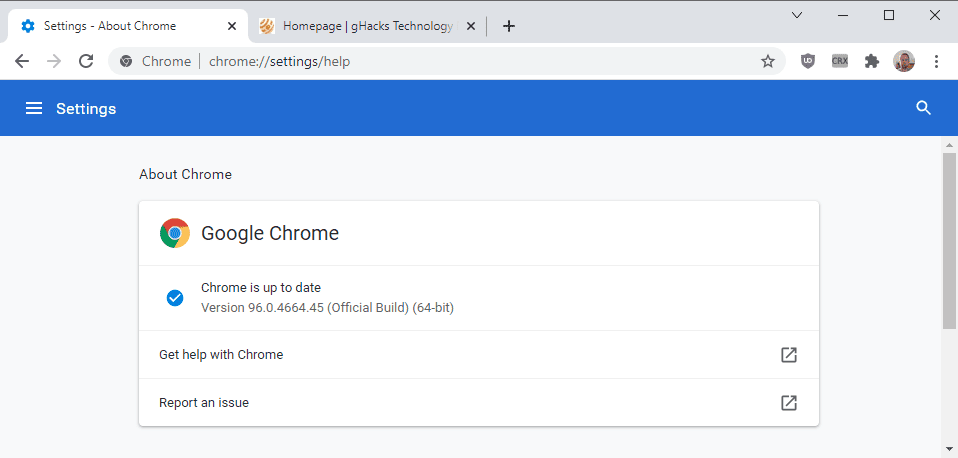The height and width of the screenshot is (458, 958).
Task: Open the Extensions puzzle piece menu
Action: [x=872, y=61]
